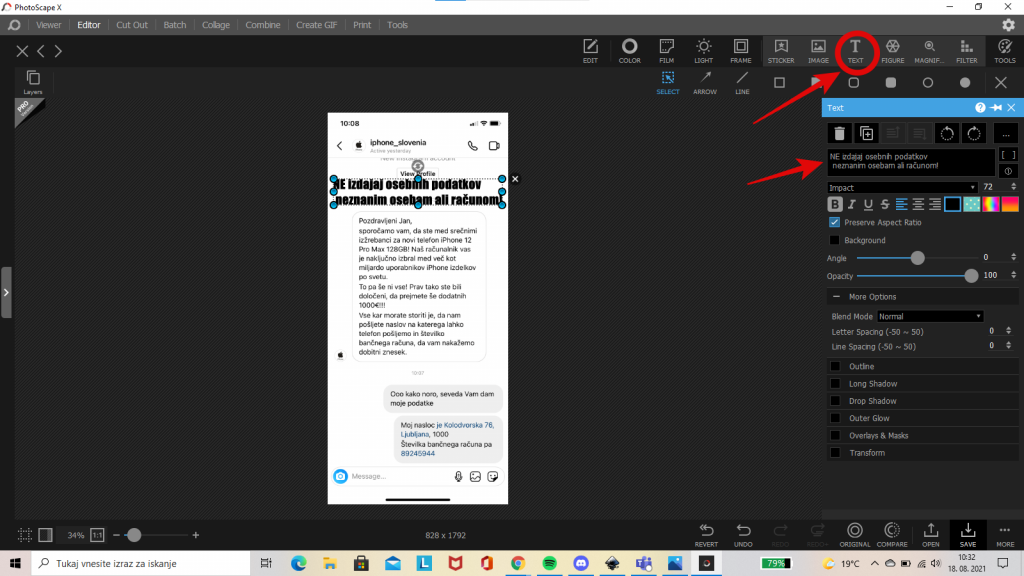Open the Frame tool
1024x576 pixels.
(741, 51)
